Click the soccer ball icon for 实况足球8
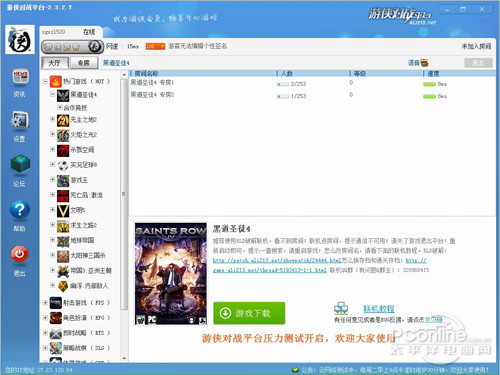 [63, 165]
